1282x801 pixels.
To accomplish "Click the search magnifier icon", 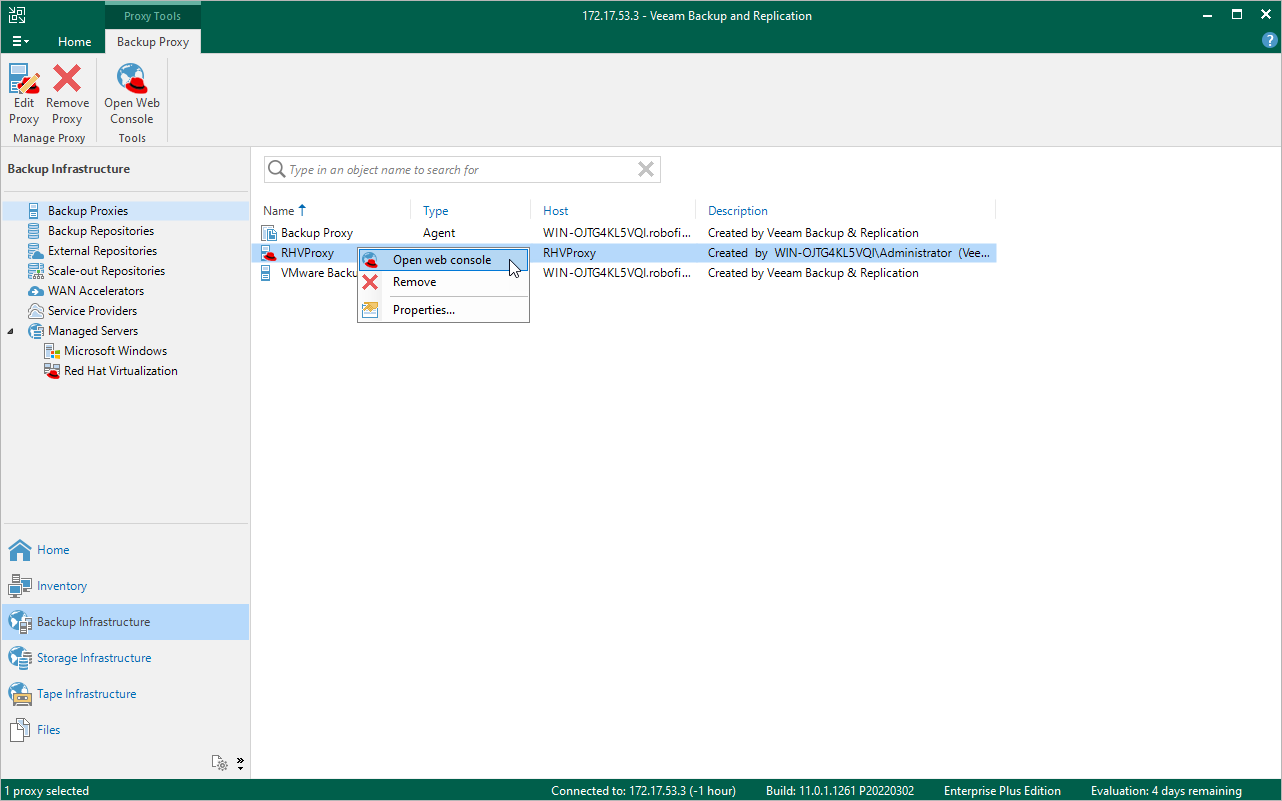I will [x=277, y=170].
